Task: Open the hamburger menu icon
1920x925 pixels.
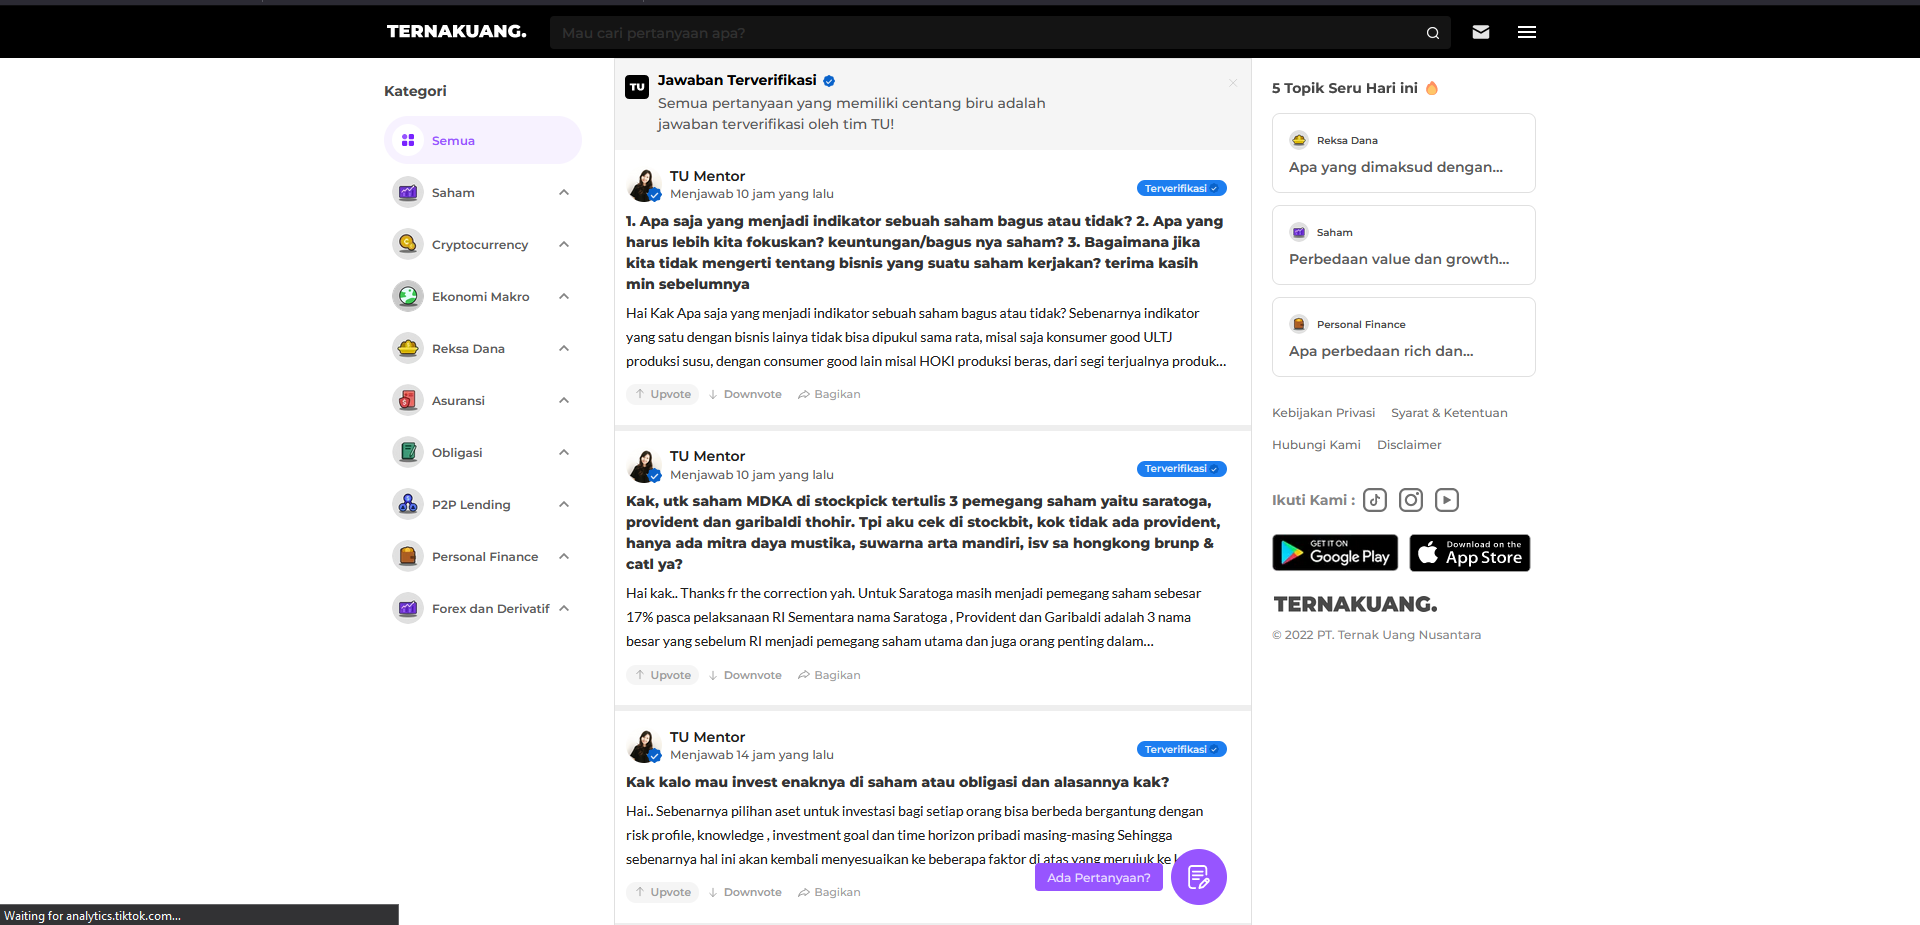Action: tap(1527, 32)
